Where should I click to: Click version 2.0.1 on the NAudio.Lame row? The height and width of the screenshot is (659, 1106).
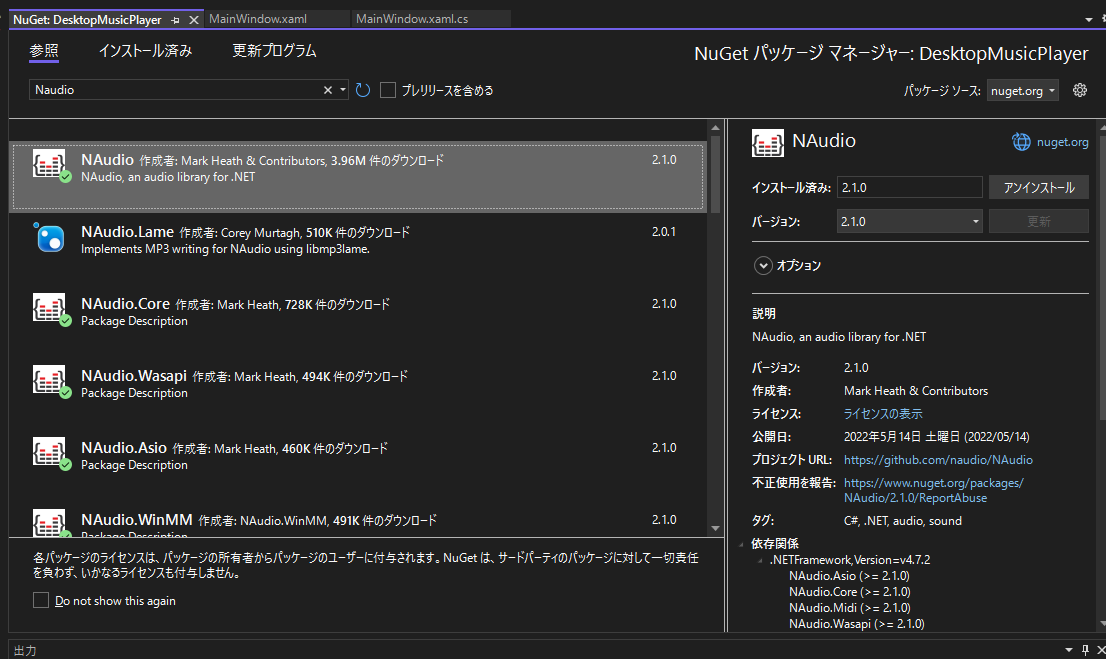tap(664, 232)
